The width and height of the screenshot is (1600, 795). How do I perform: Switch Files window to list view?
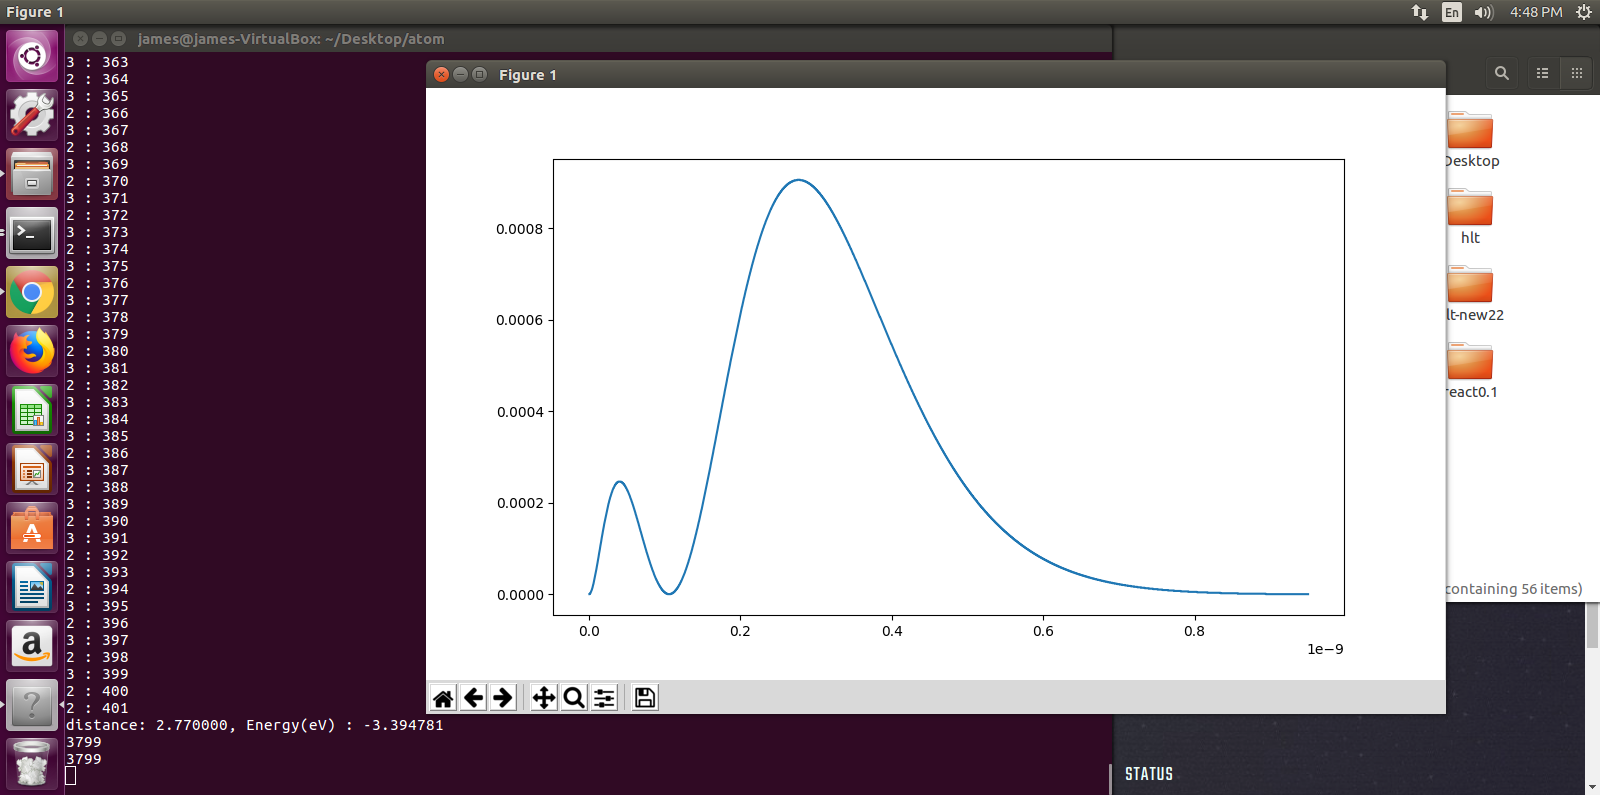point(1543,73)
